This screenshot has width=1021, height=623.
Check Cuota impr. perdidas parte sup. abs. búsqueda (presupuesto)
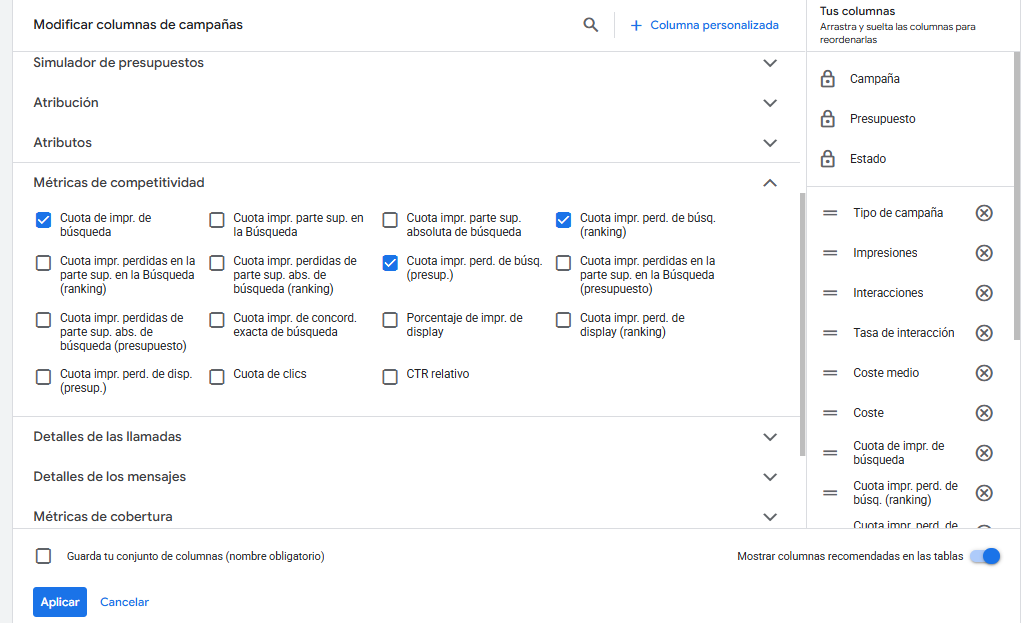pos(44,320)
